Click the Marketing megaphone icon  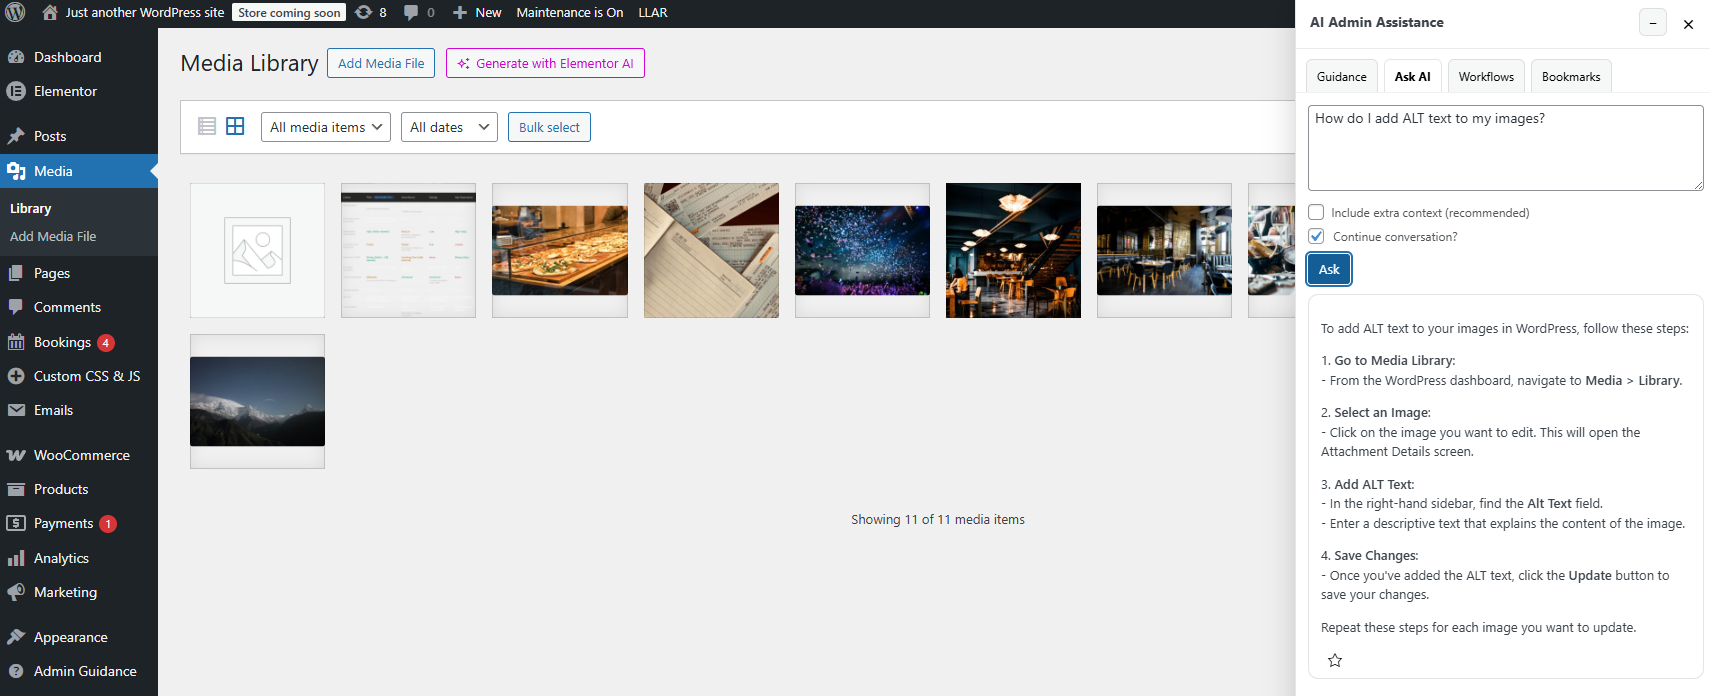[16, 592]
